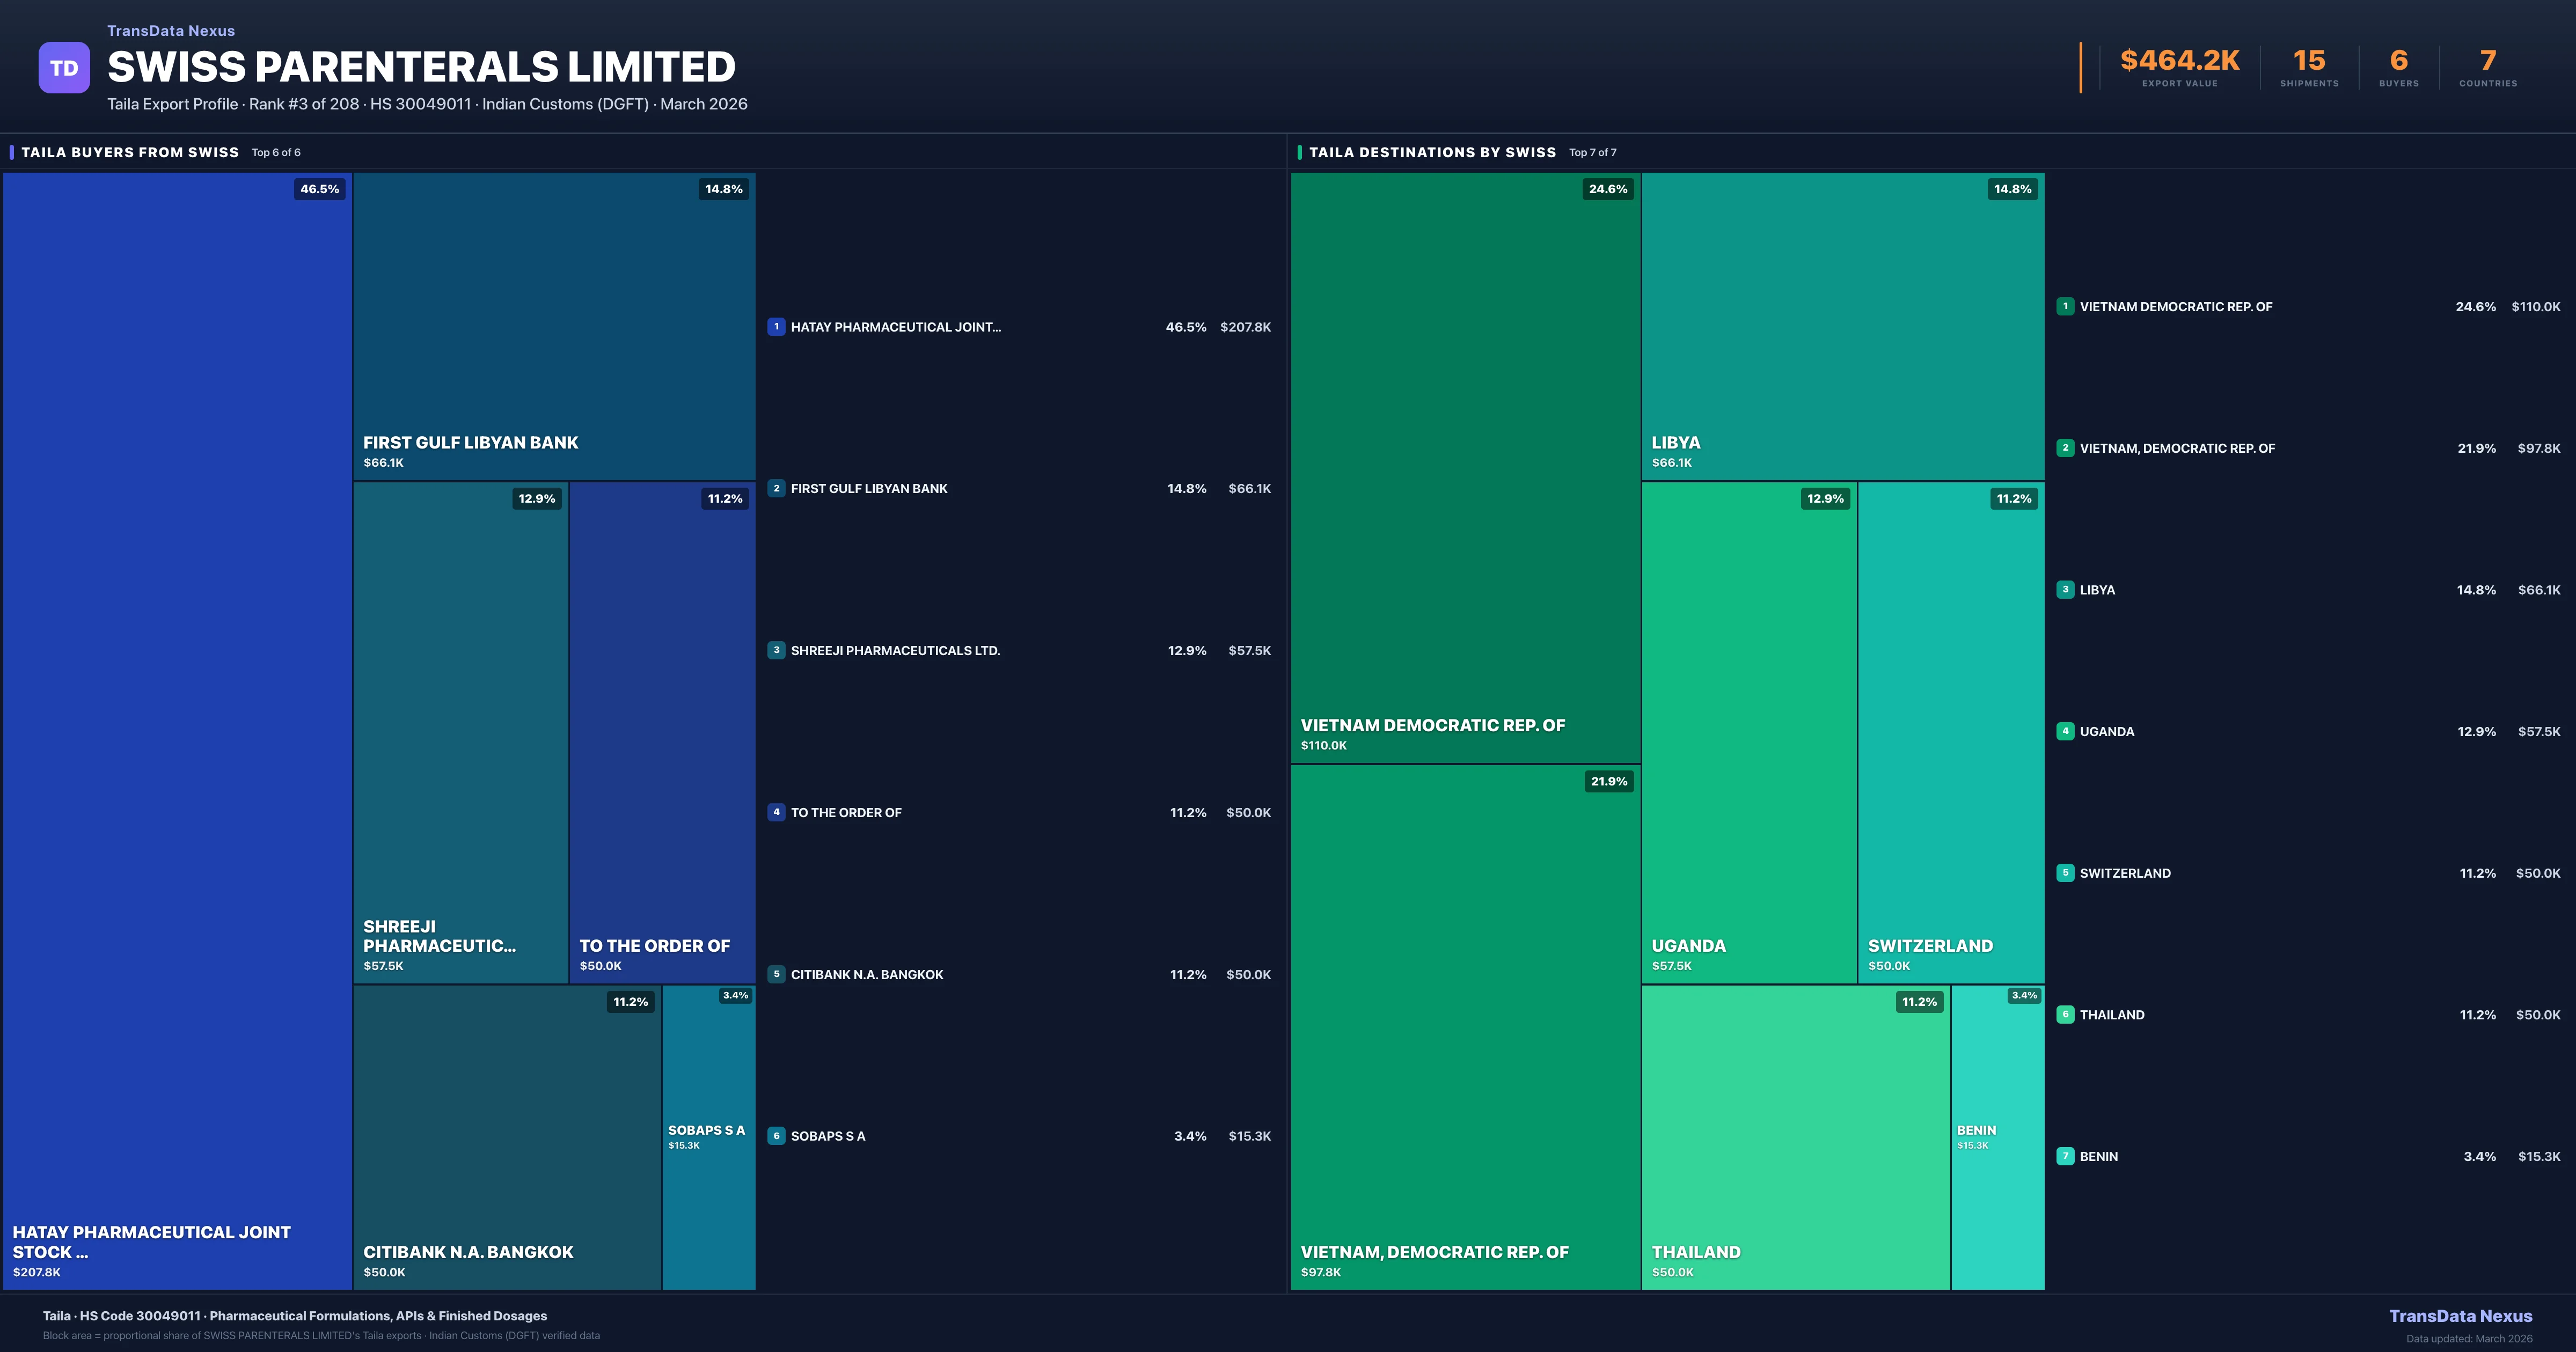Select the FIRST GULF LIBYAN BANK treemap block
The image size is (2576, 1352).
[554, 326]
